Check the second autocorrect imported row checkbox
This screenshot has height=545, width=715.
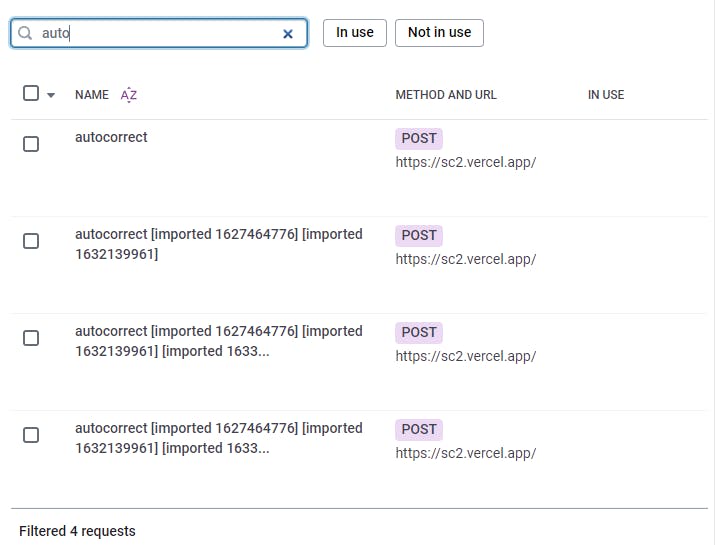coord(31,241)
